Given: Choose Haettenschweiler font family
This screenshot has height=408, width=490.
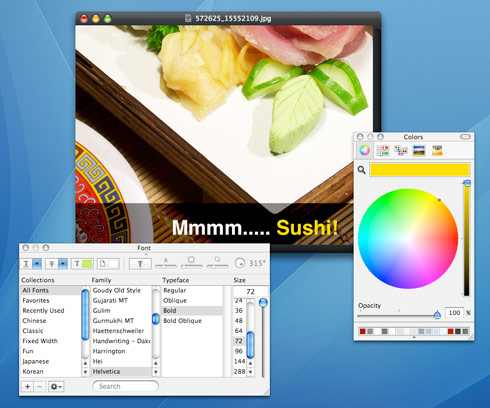Looking at the screenshot, I should (121, 331).
